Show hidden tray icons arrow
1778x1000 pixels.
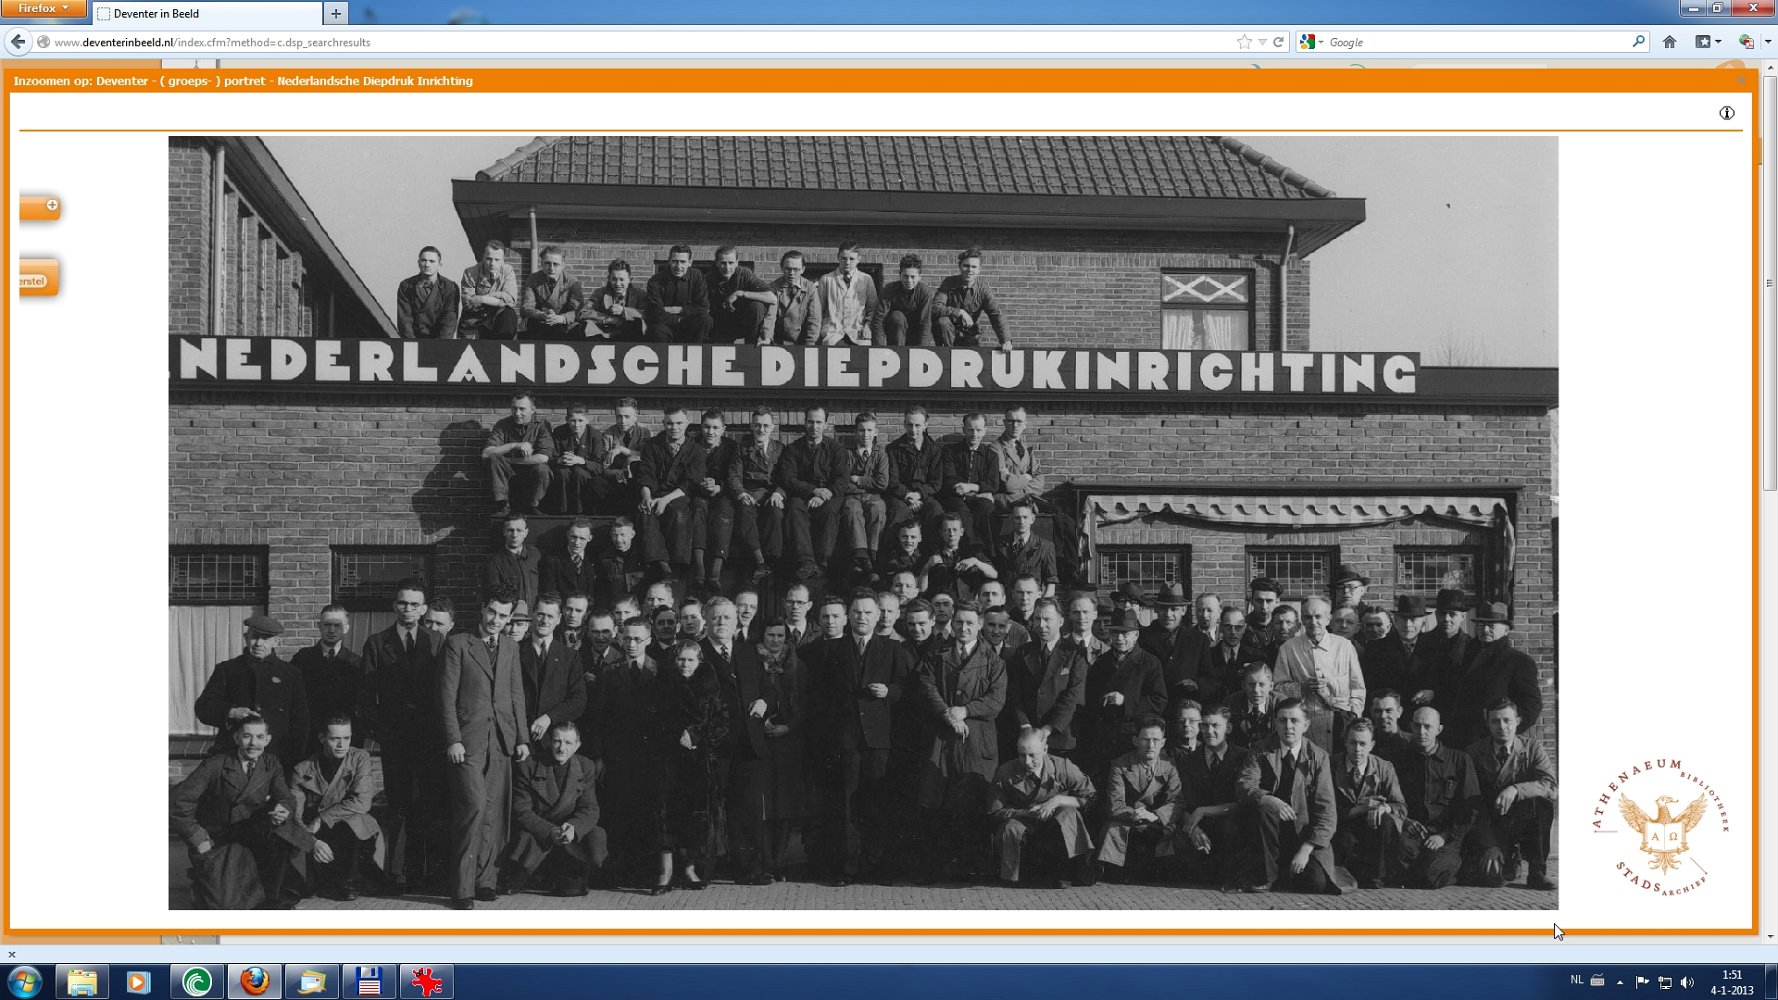coord(1620,983)
